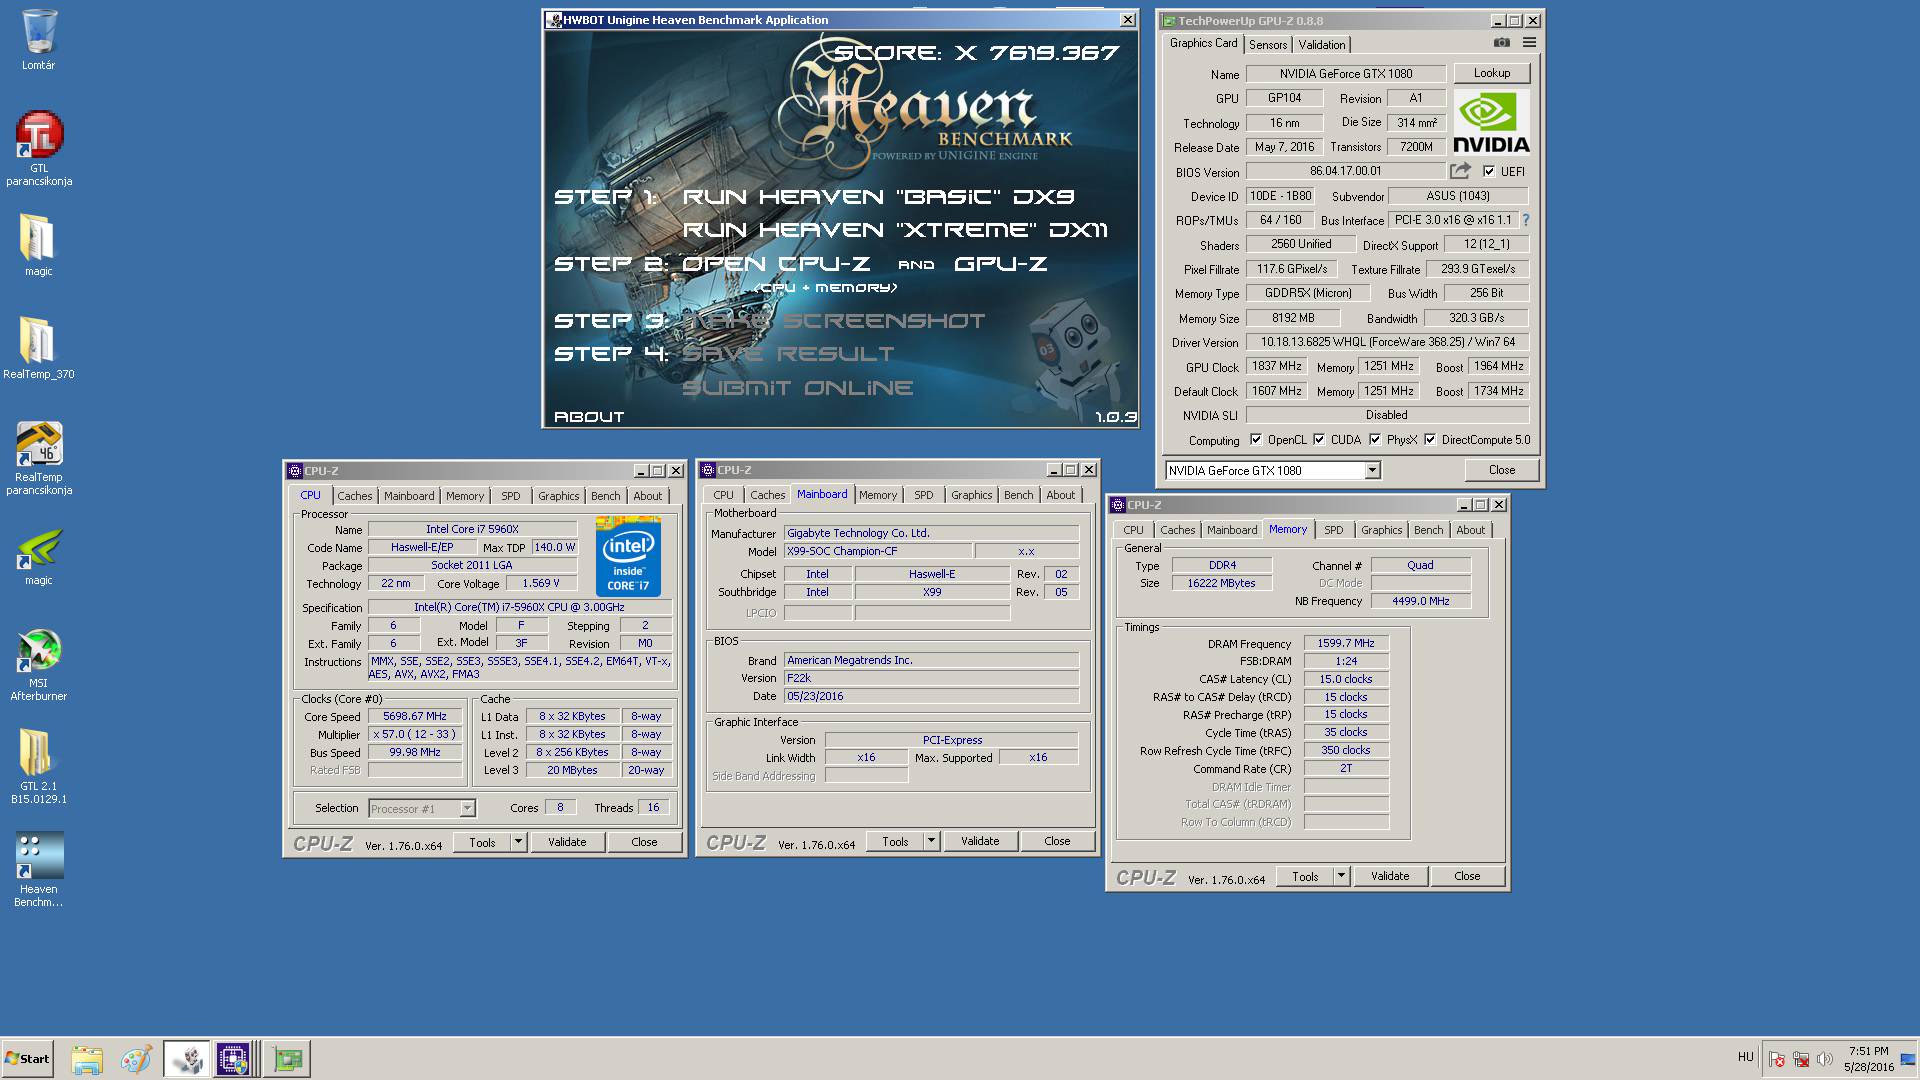1920x1080 pixels.
Task: Click OPEN CPU-Z in Heaven step 2
Action: pos(776,264)
